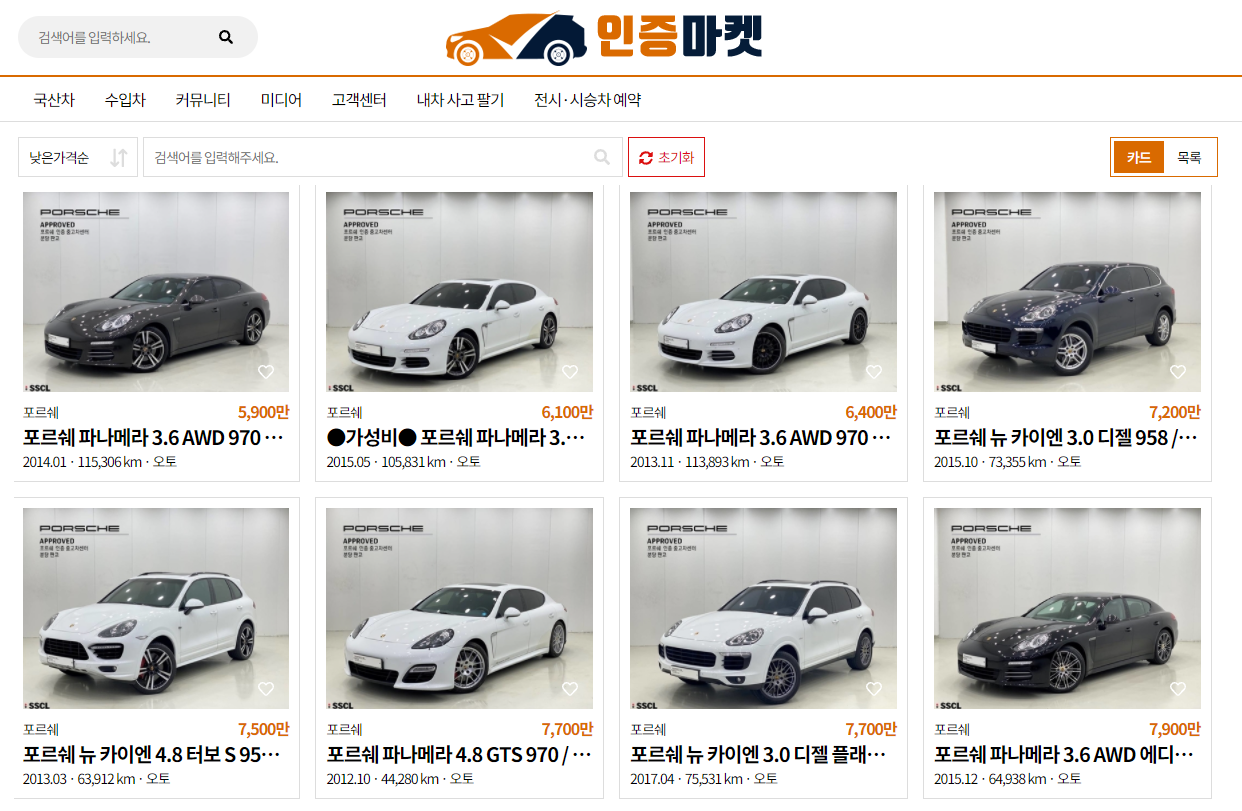Open 포르쉐 파나메라 4.8 GTS 970 title
Screen dimensions: 1242x811
(459, 755)
